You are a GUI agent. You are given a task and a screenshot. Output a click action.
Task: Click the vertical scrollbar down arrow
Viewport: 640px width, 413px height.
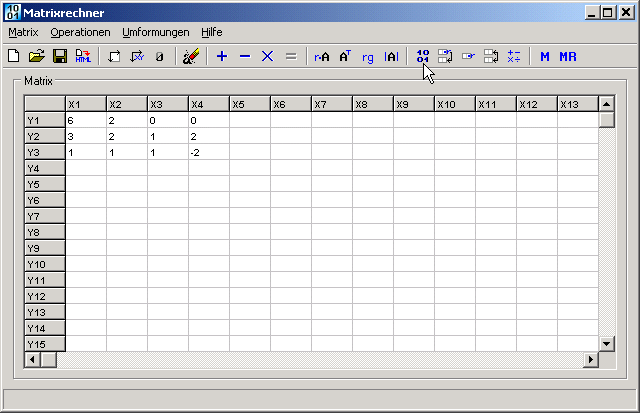pos(607,344)
